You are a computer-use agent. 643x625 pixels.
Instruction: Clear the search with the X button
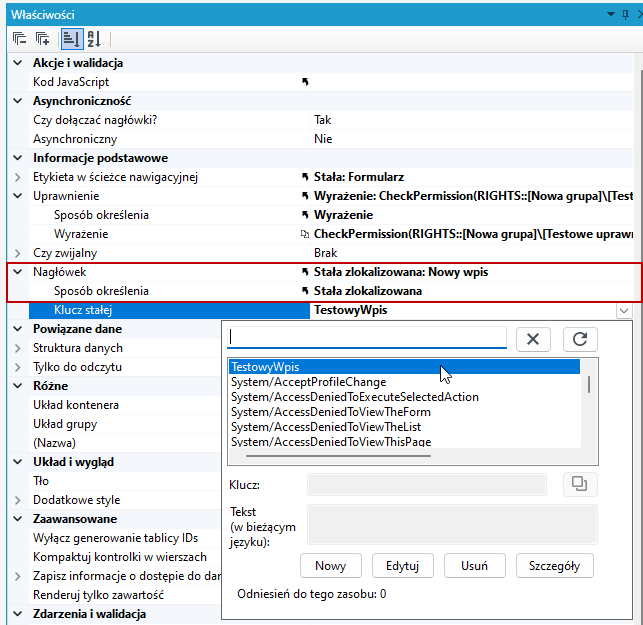tap(533, 339)
